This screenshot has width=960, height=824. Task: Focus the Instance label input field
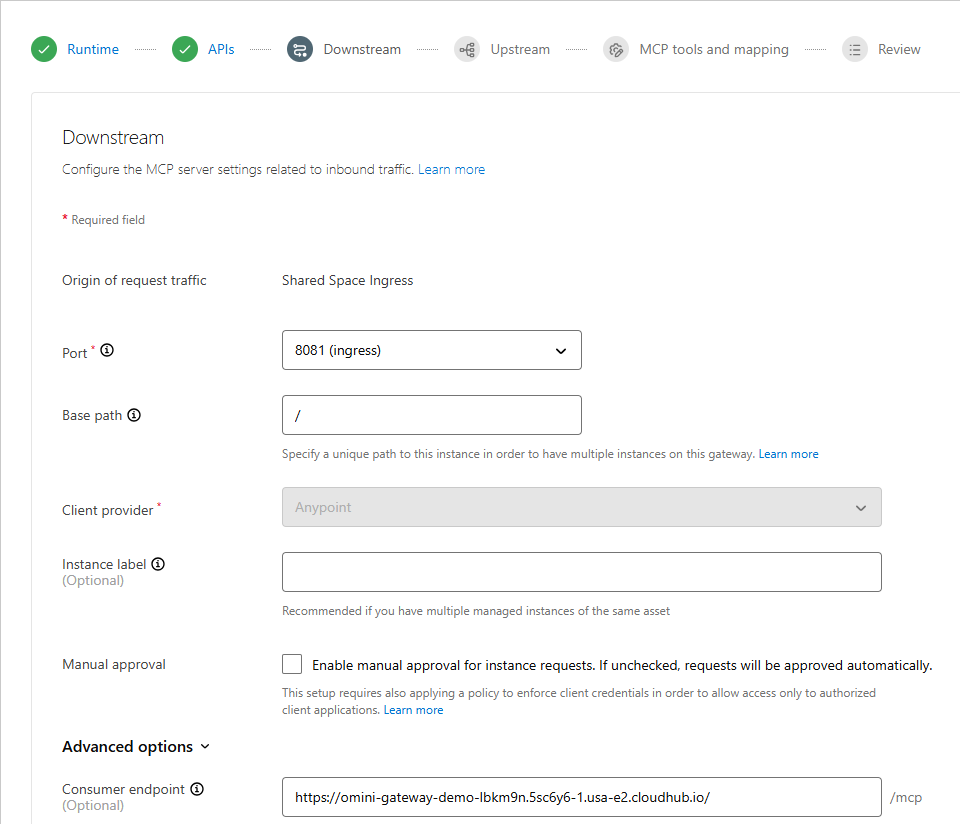tap(582, 572)
